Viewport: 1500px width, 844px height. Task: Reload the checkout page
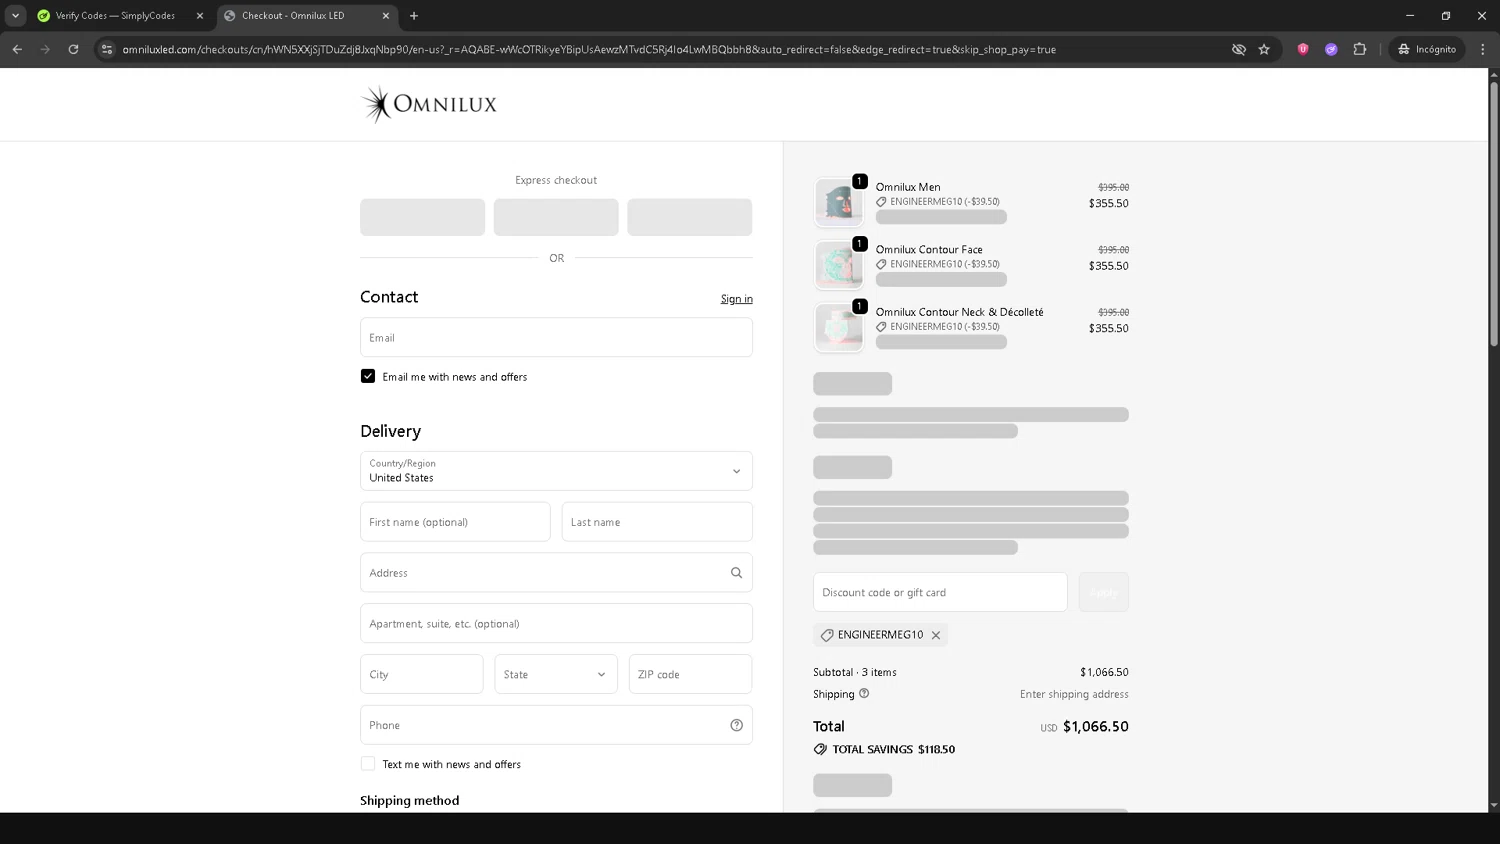(73, 49)
